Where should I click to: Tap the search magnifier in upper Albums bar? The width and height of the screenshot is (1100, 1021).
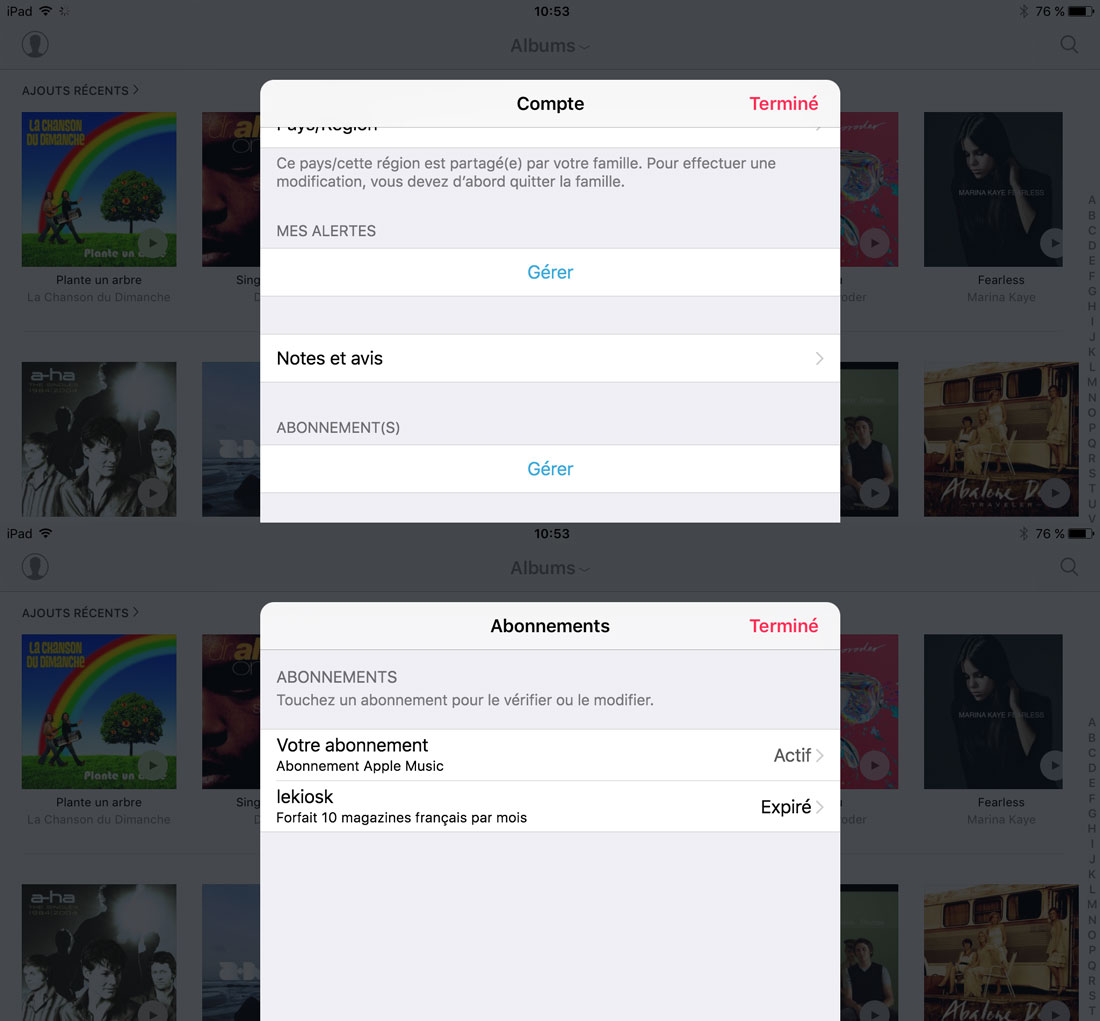1068,45
